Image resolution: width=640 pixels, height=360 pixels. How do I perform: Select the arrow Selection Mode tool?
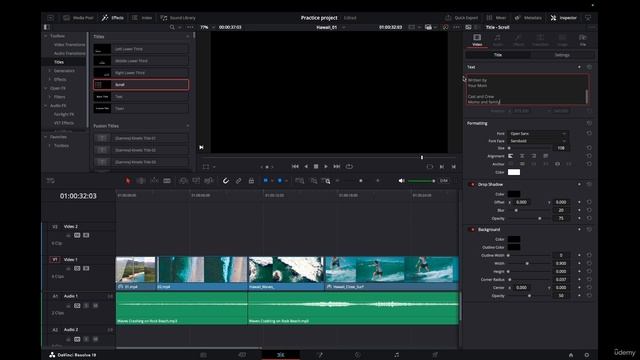coord(128,180)
